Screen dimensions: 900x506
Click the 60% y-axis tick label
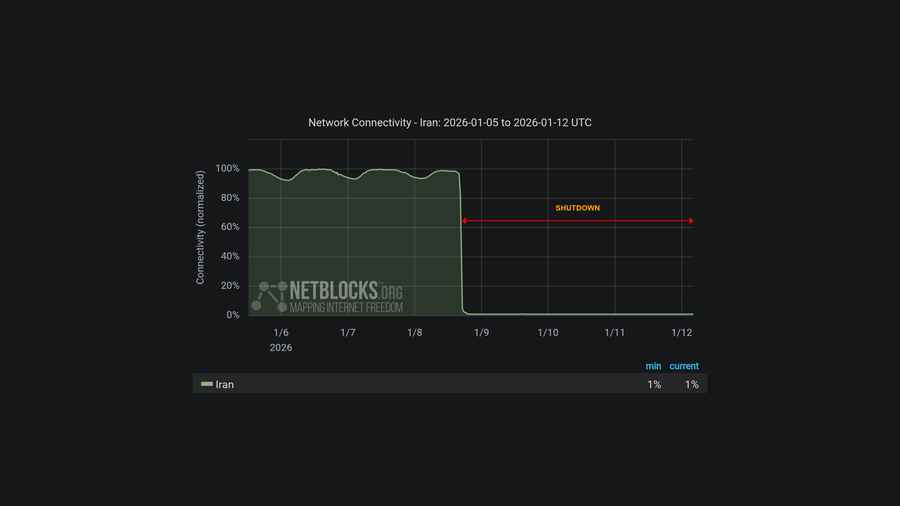(229, 227)
